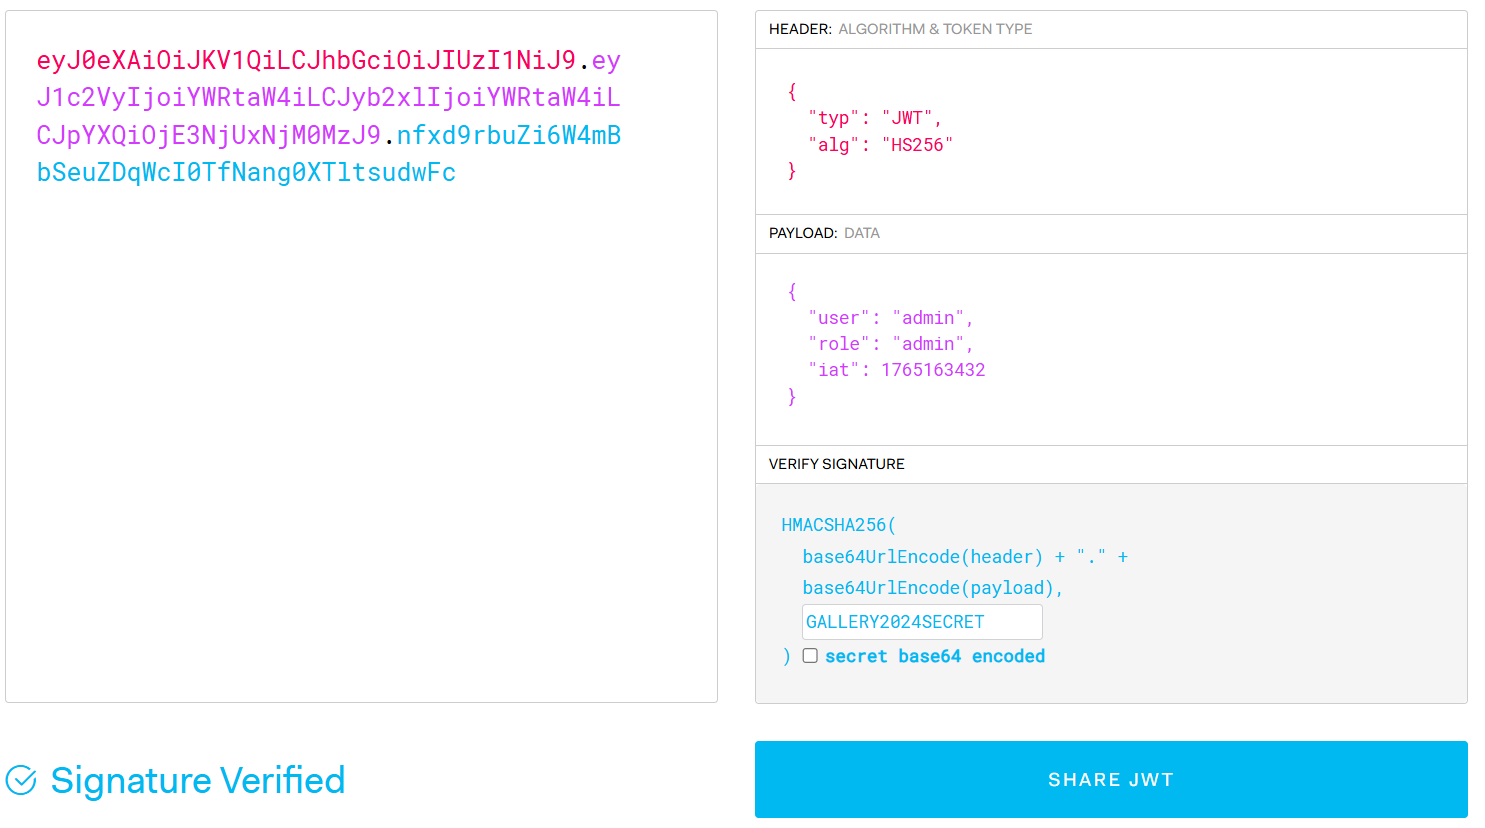Click the Signature Verified text
Screen dimensions: 1485x828
click(x=198, y=780)
